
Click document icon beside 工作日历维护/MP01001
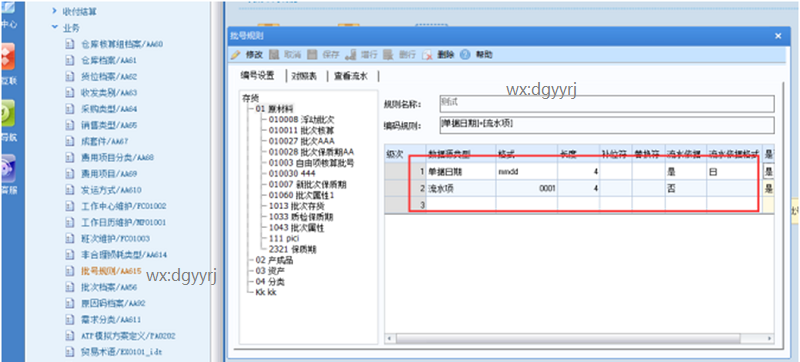pyautogui.click(x=70, y=223)
